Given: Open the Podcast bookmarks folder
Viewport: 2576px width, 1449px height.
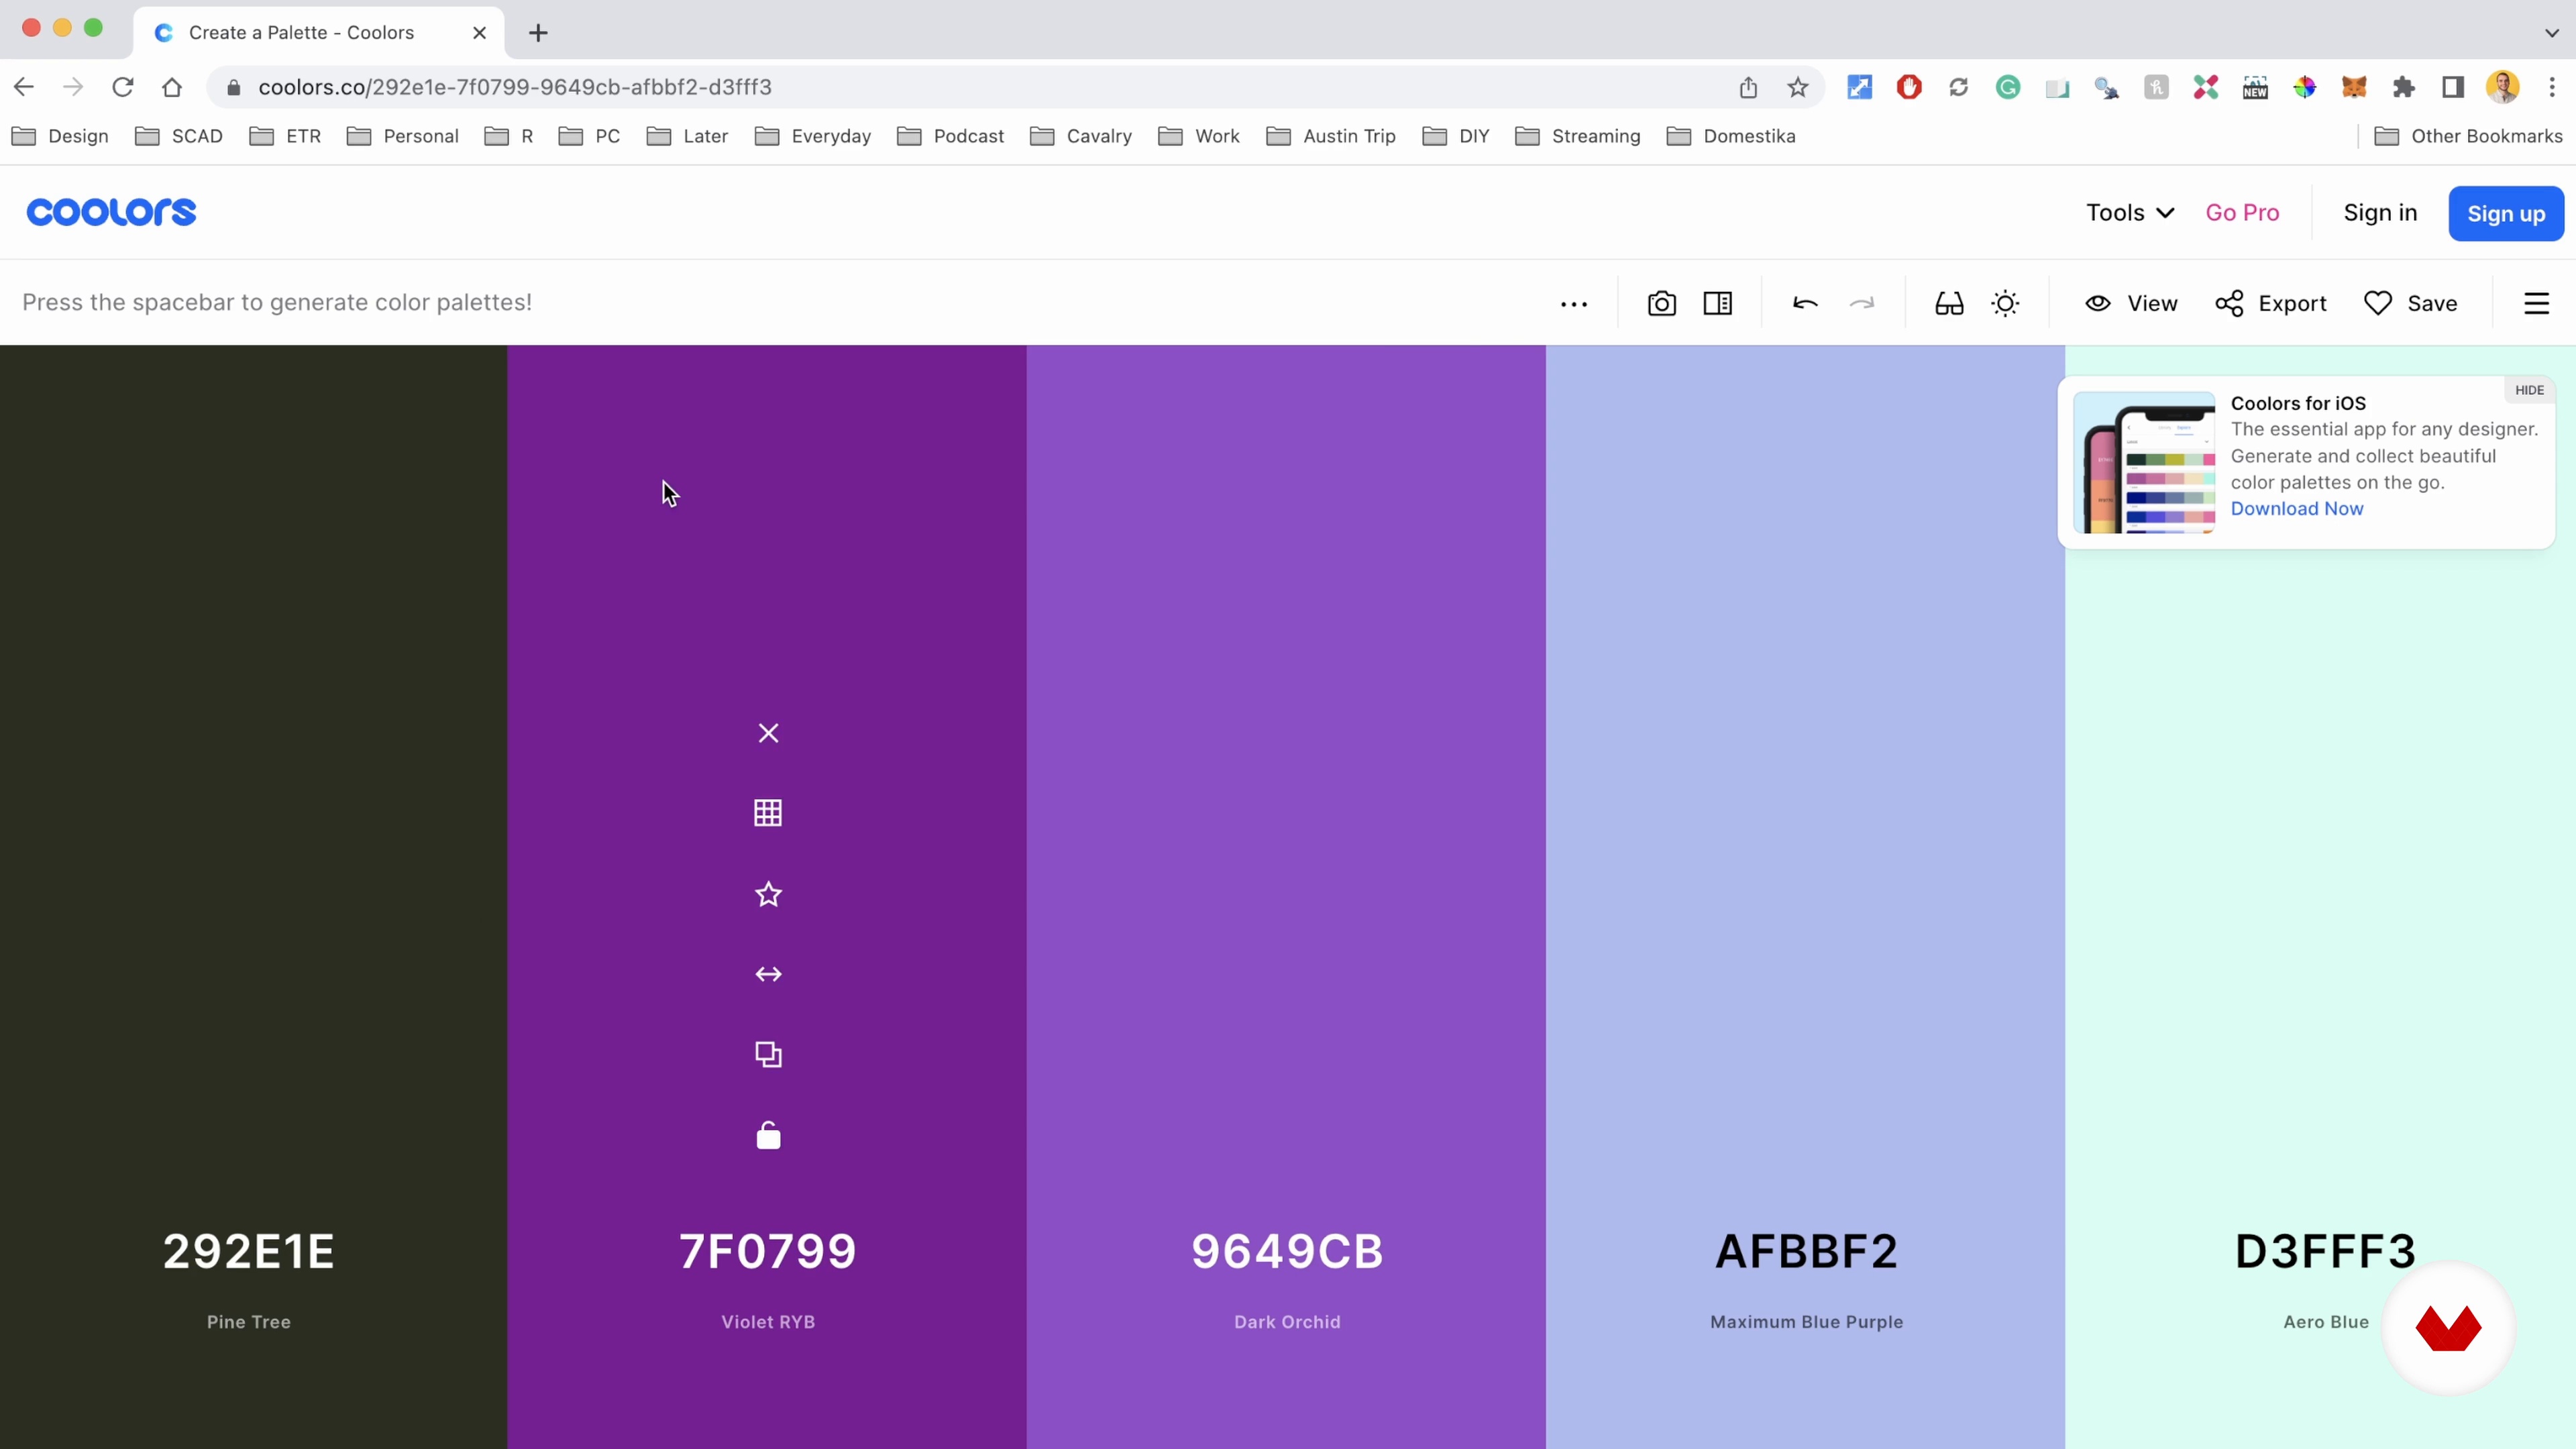Looking at the screenshot, I should click(x=951, y=136).
